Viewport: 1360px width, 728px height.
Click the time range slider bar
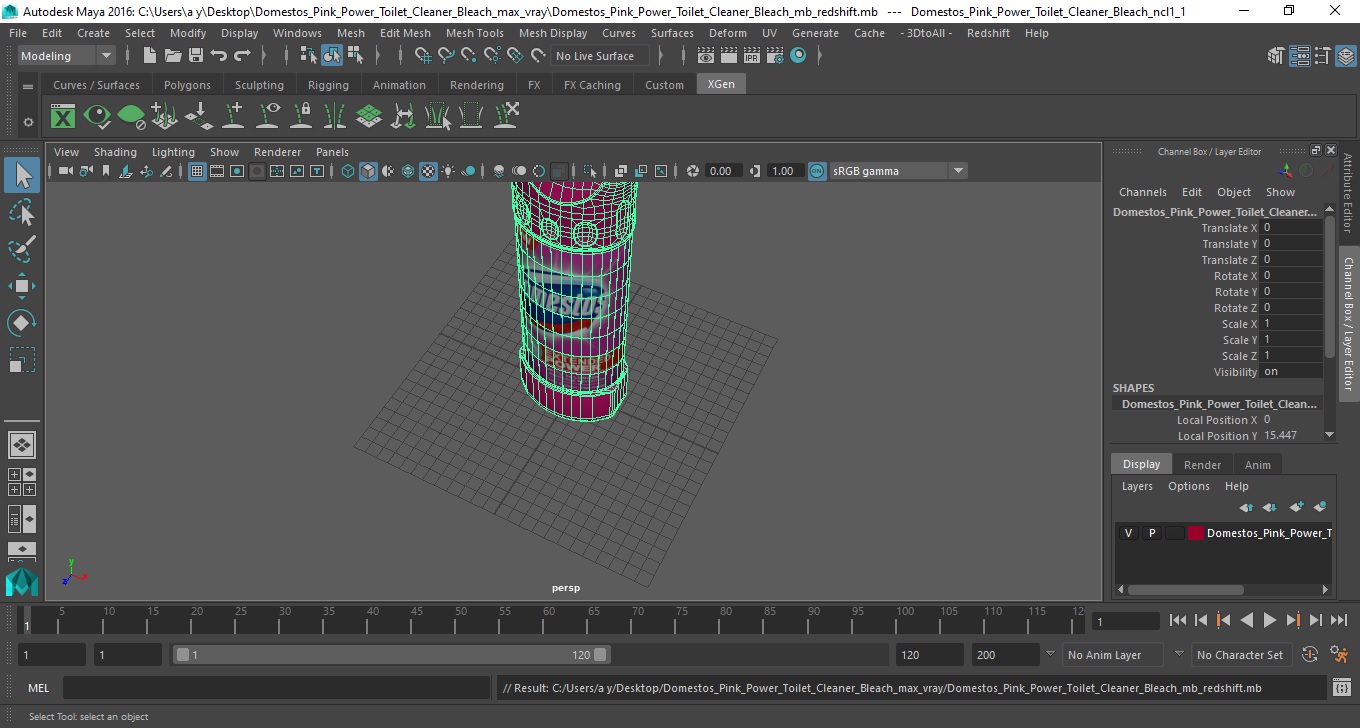point(391,655)
